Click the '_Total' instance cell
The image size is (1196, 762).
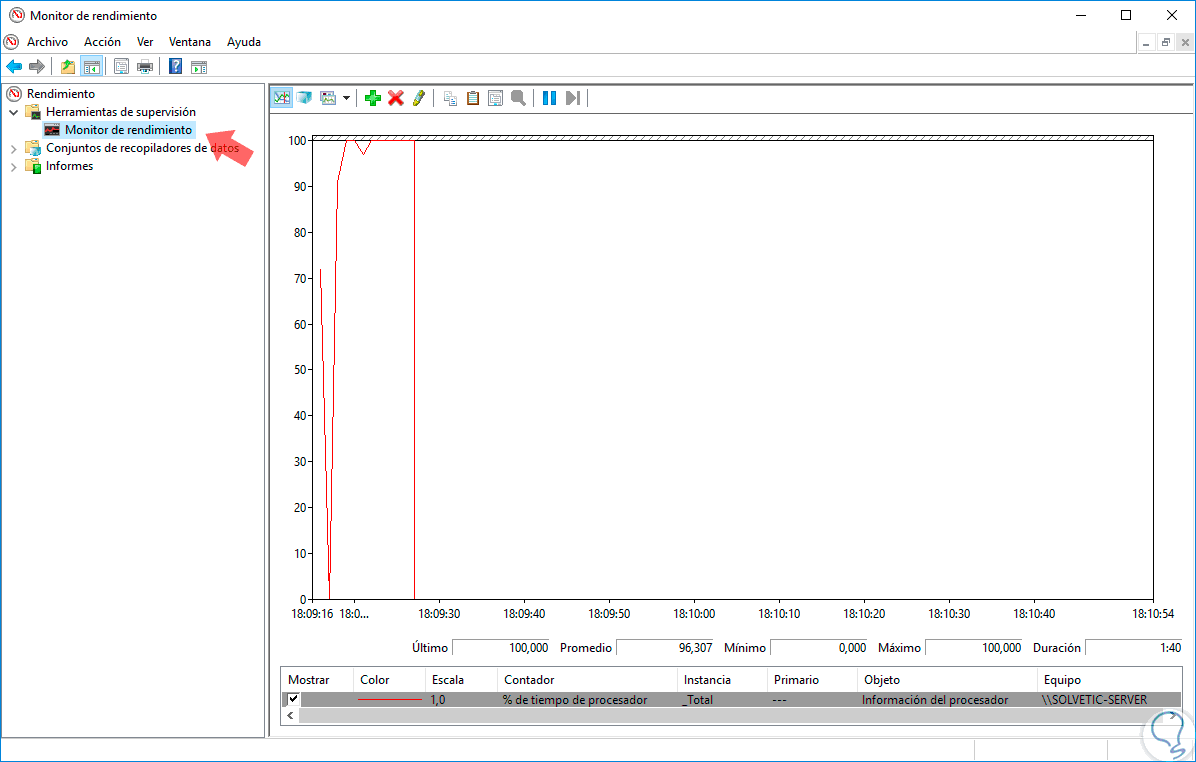pos(697,699)
